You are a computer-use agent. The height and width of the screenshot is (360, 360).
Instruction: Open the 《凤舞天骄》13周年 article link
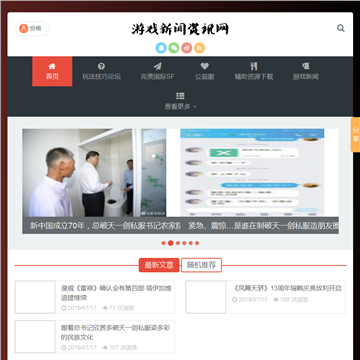(x=287, y=288)
